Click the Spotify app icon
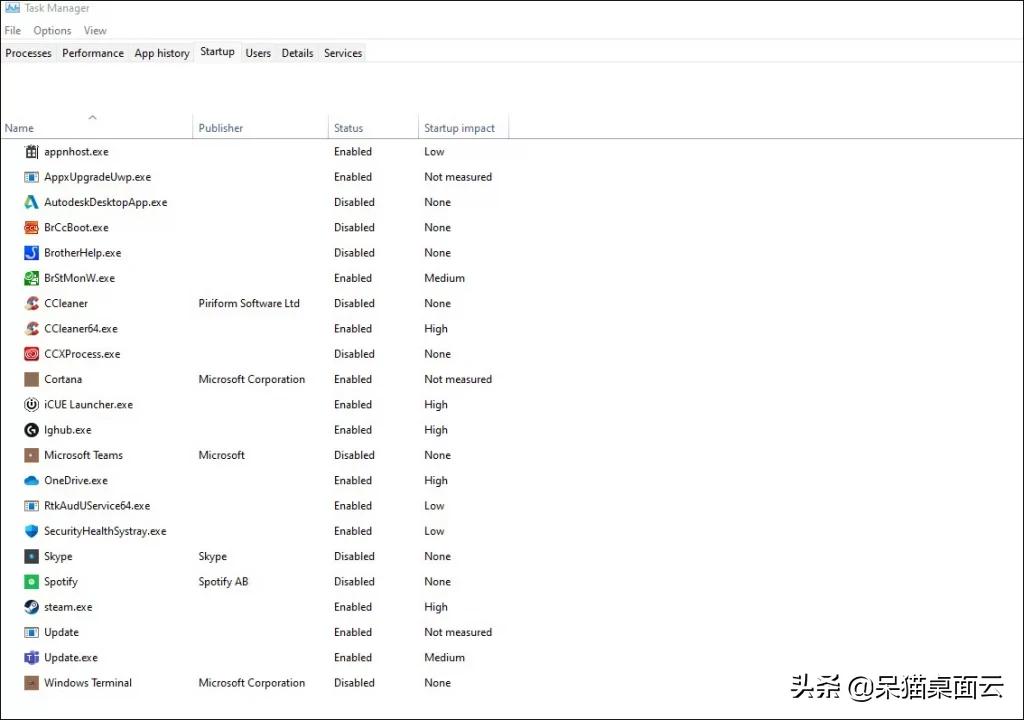Screen dimensions: 1024x720 [x=31, y=581]
